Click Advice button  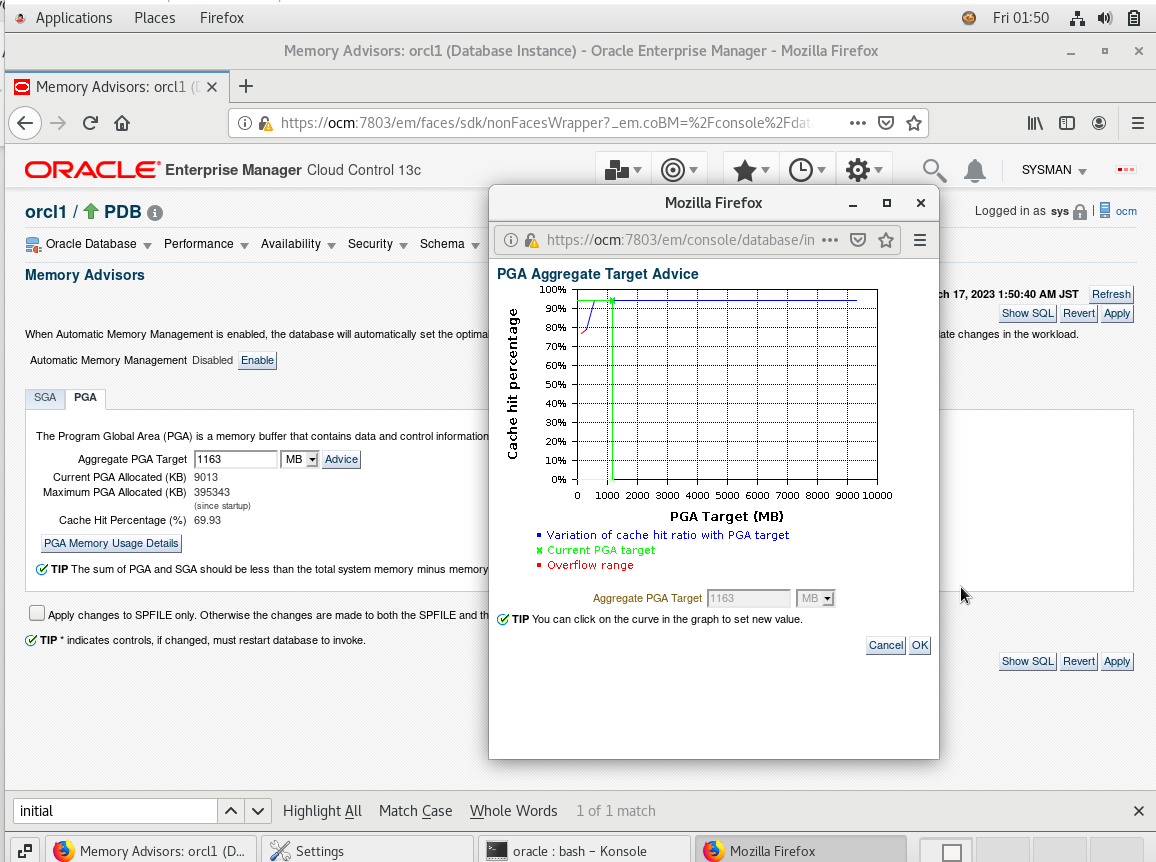pos(341,459)
